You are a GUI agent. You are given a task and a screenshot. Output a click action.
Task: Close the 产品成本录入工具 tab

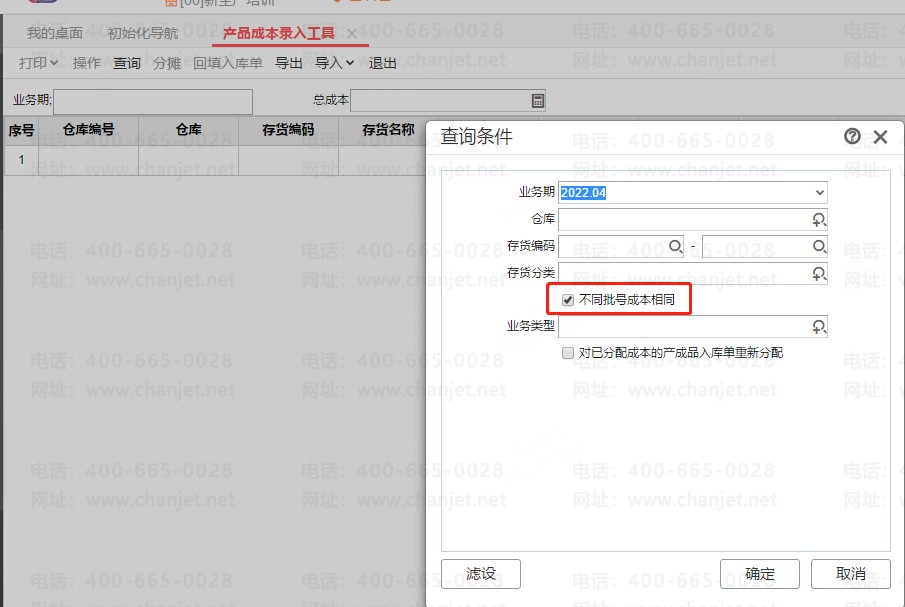(351, 33)
